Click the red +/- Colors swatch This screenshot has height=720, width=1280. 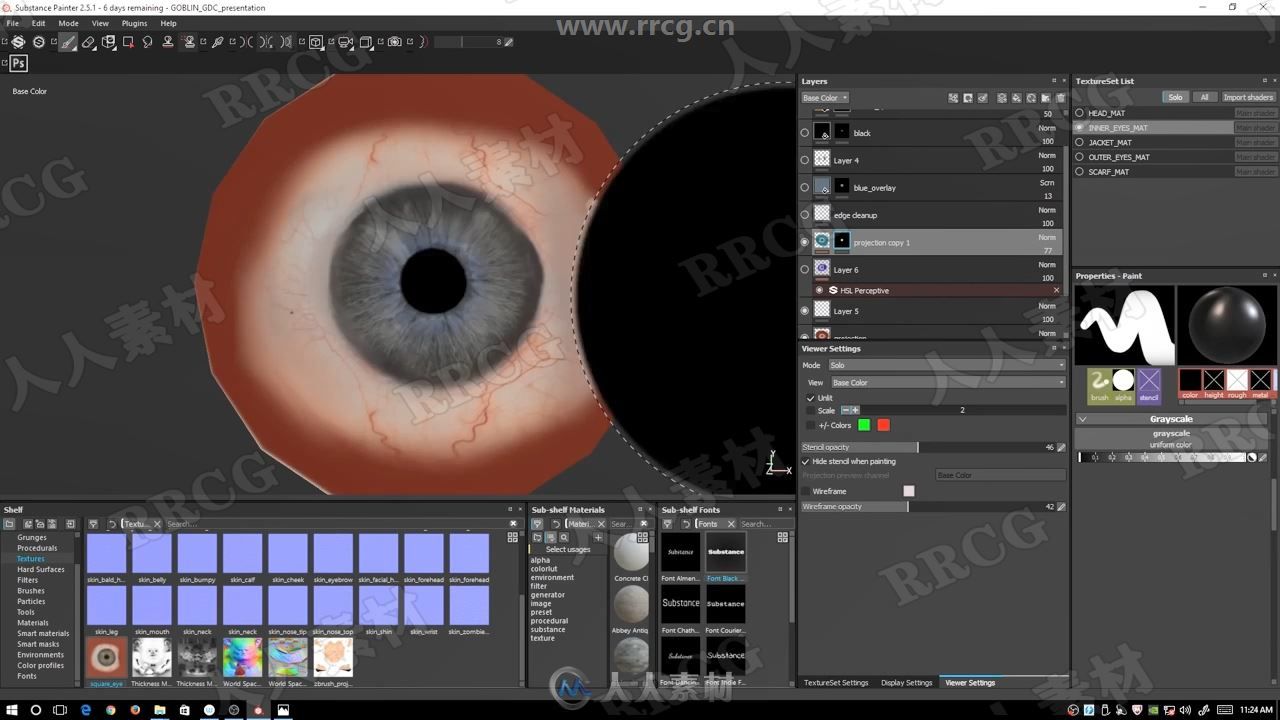[x=883, y=425]
